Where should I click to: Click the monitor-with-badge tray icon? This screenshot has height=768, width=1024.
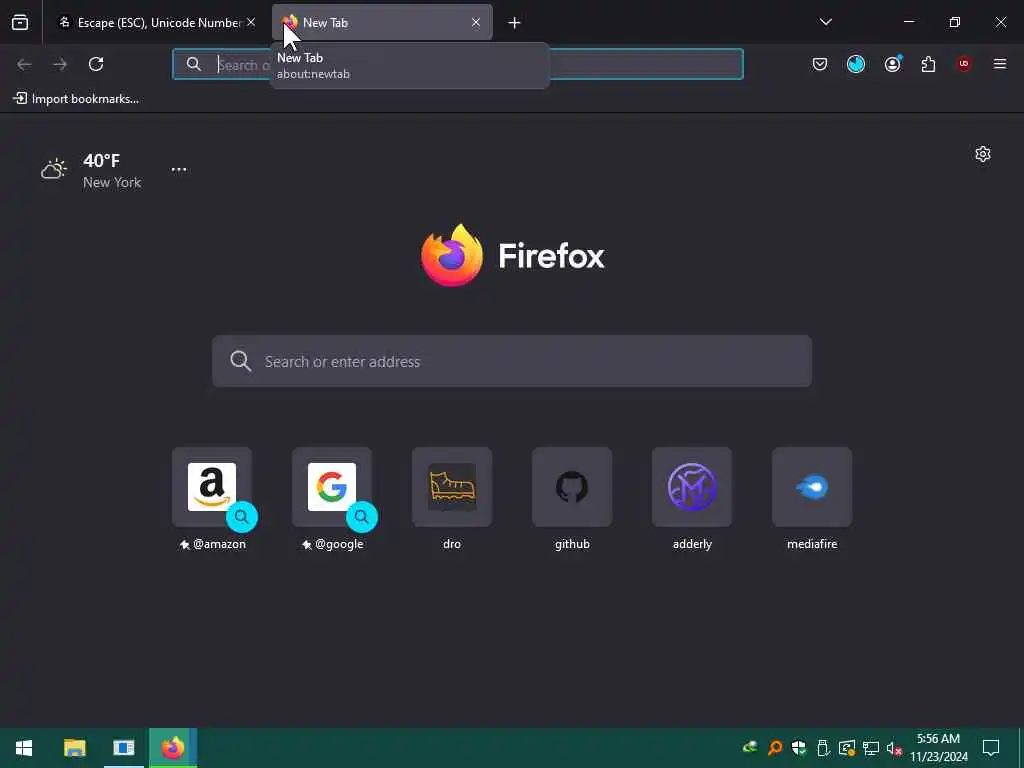point(846,748)
